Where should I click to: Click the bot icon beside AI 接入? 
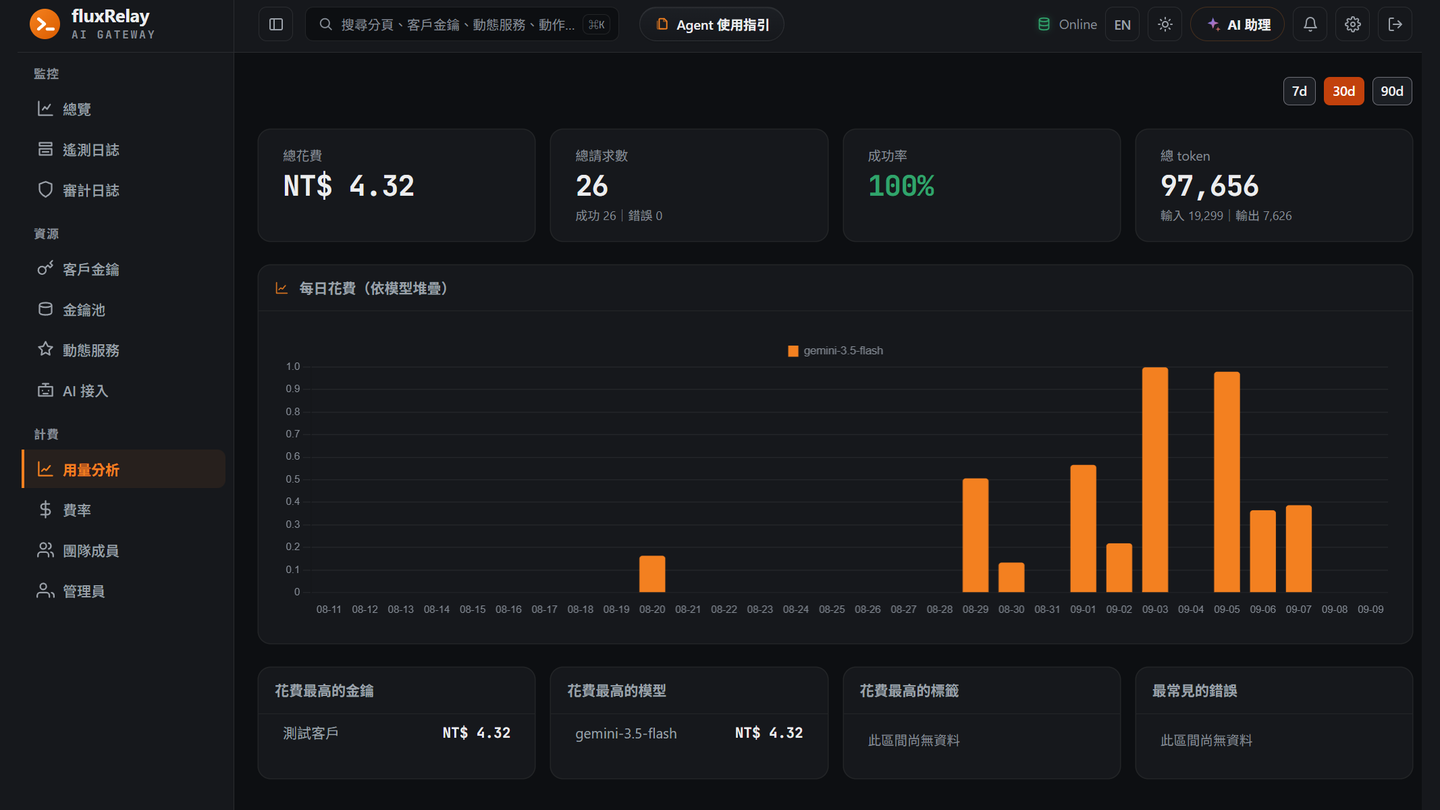pyautogui.click(x=45, y=390)
